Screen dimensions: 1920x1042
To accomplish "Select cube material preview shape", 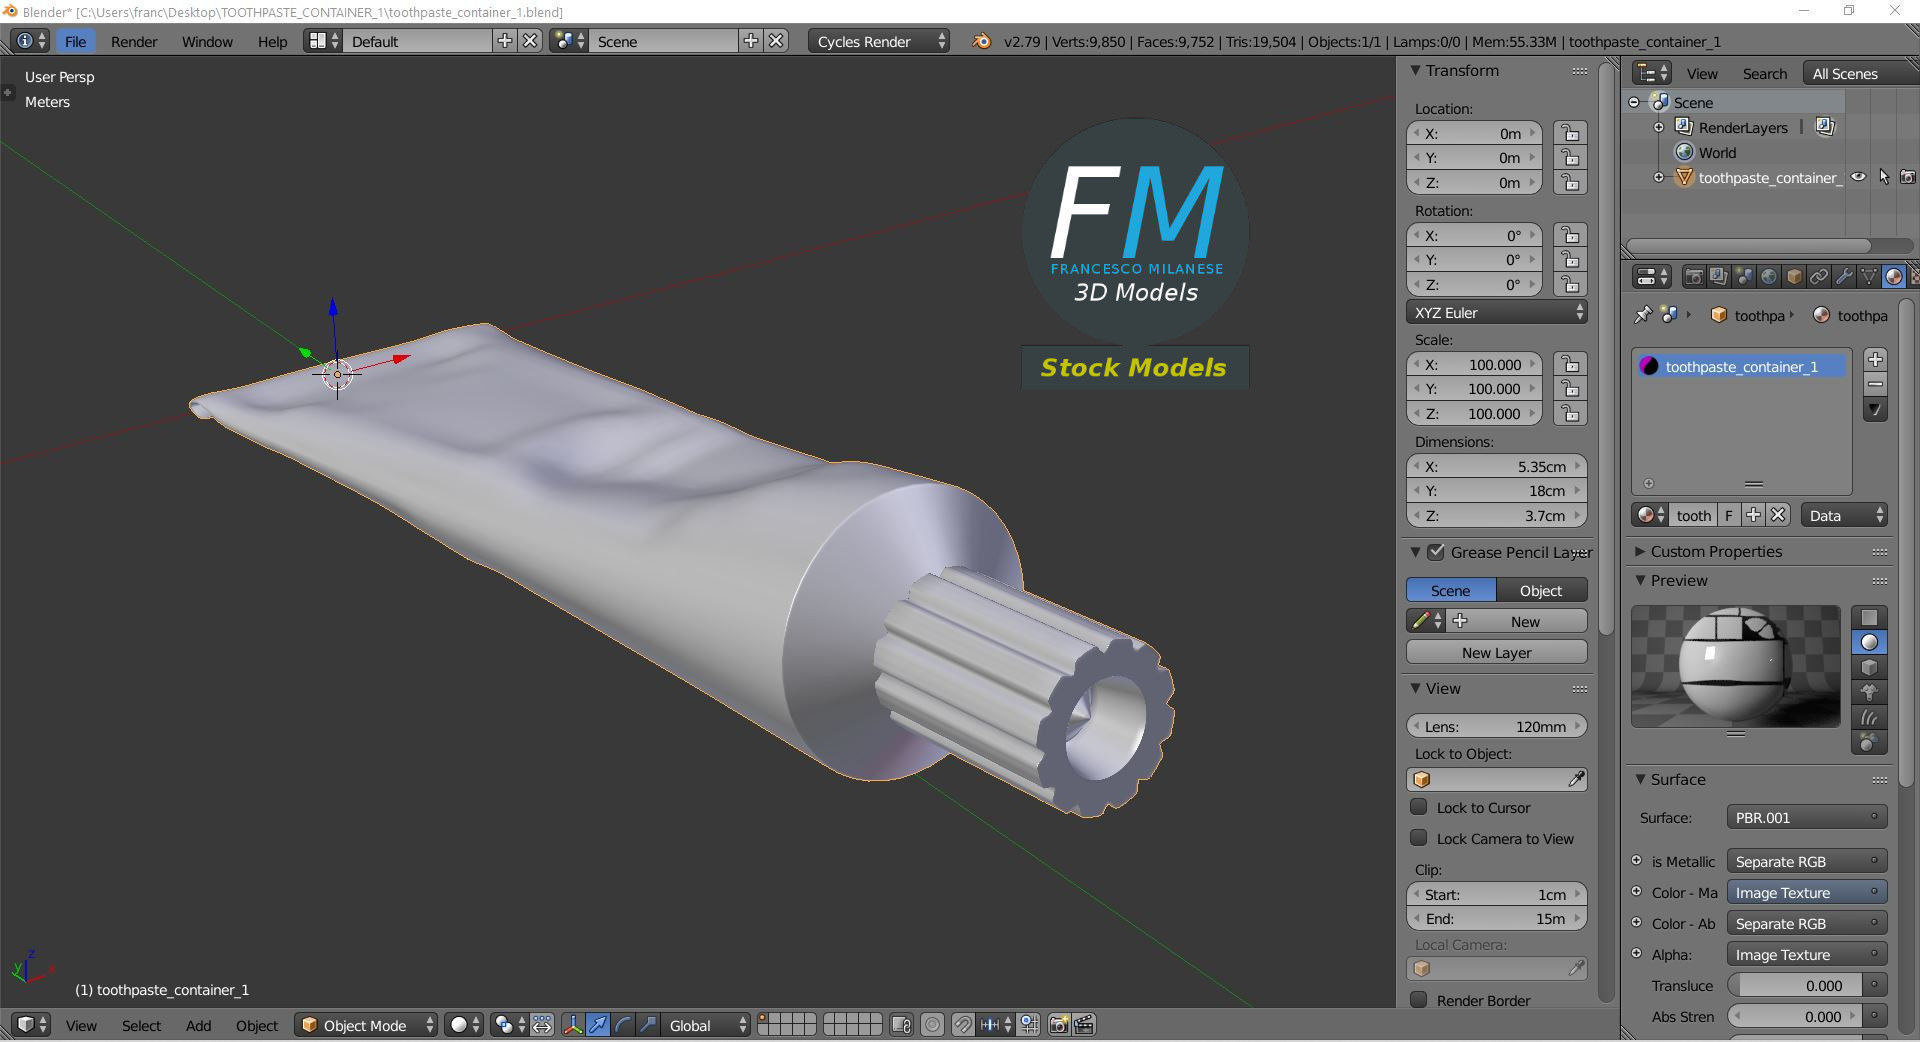I will point(1869,667).
